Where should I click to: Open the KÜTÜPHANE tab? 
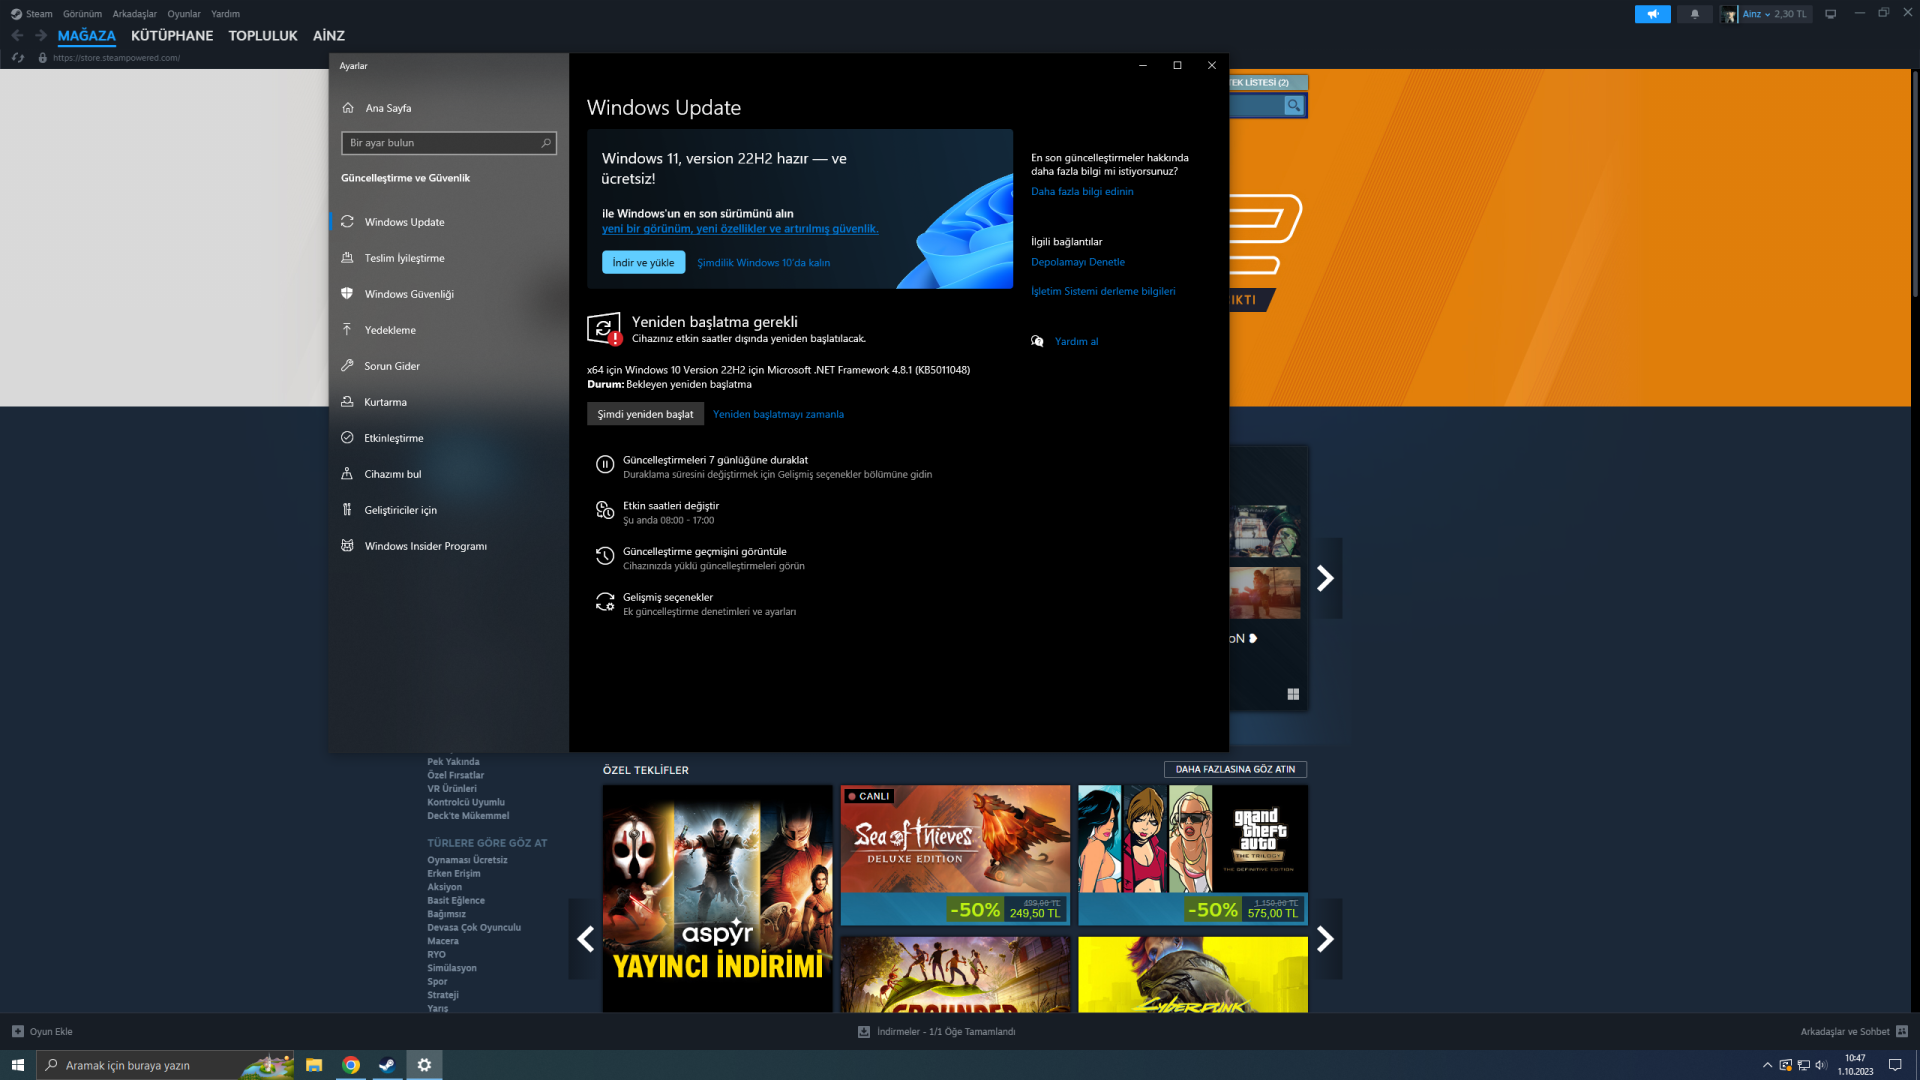(x=172, y=35)
